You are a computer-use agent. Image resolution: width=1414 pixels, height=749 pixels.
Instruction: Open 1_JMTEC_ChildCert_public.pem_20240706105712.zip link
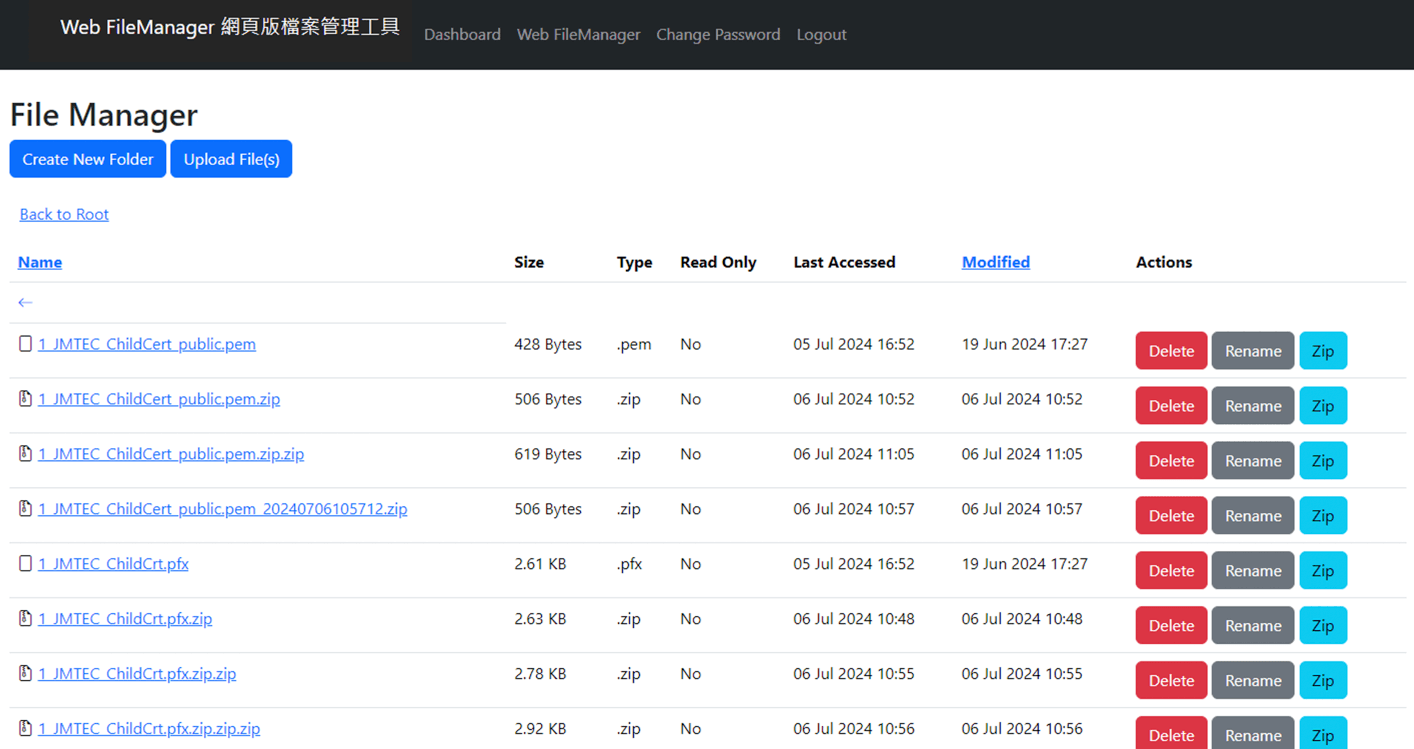(223, 509)
